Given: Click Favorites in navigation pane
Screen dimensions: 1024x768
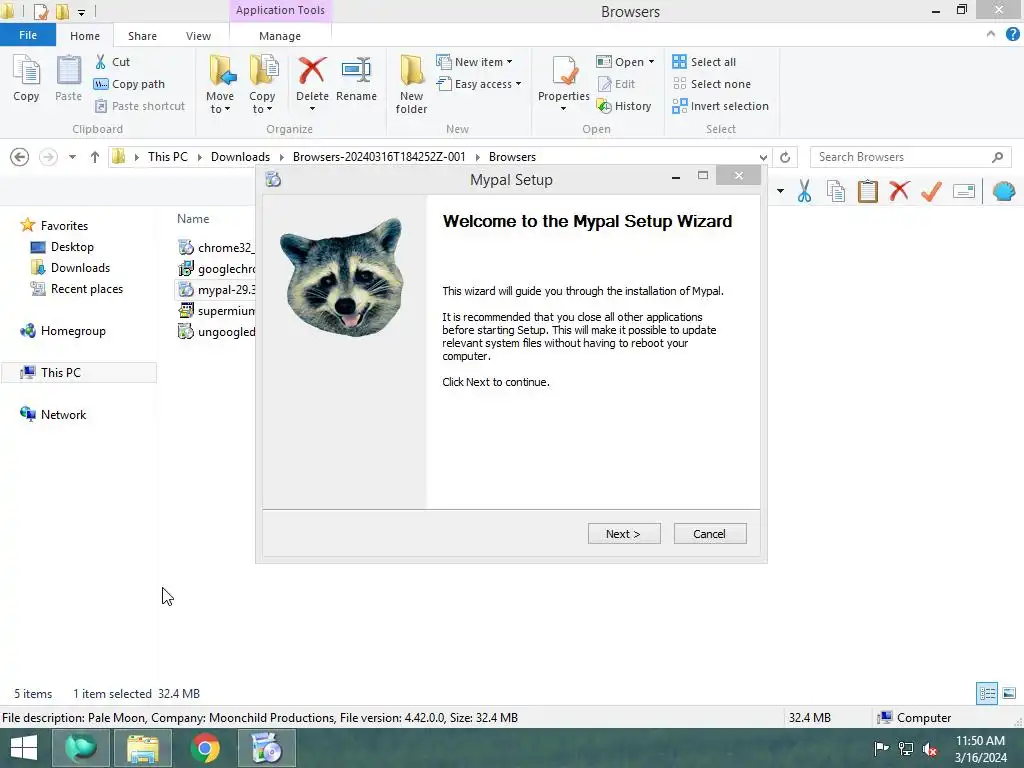Looking at the screenshot, I should tap(54, 225).
